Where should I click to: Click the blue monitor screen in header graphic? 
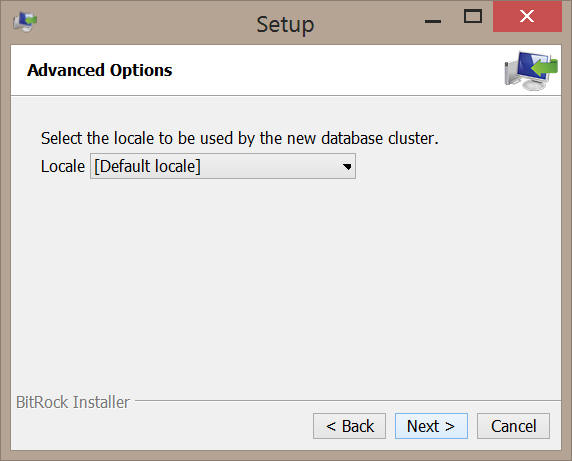coord(532,65)
